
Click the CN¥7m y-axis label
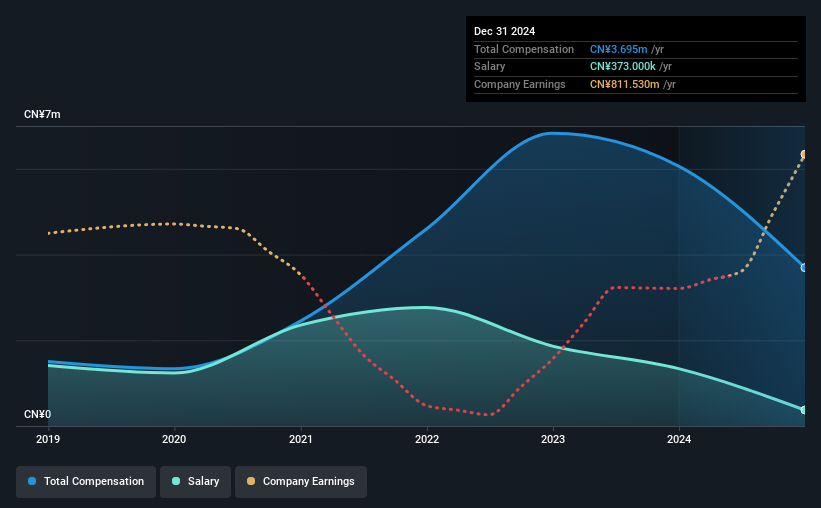(x=42, y=115)
